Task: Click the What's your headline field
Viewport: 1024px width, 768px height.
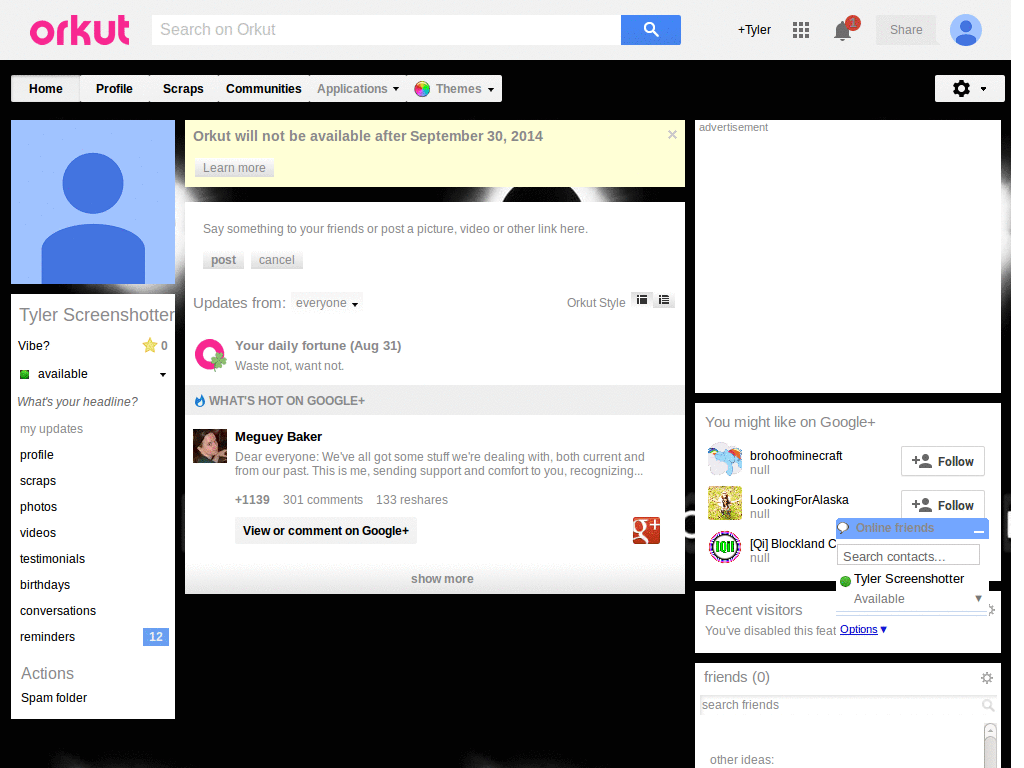Action: coord(78,402)
